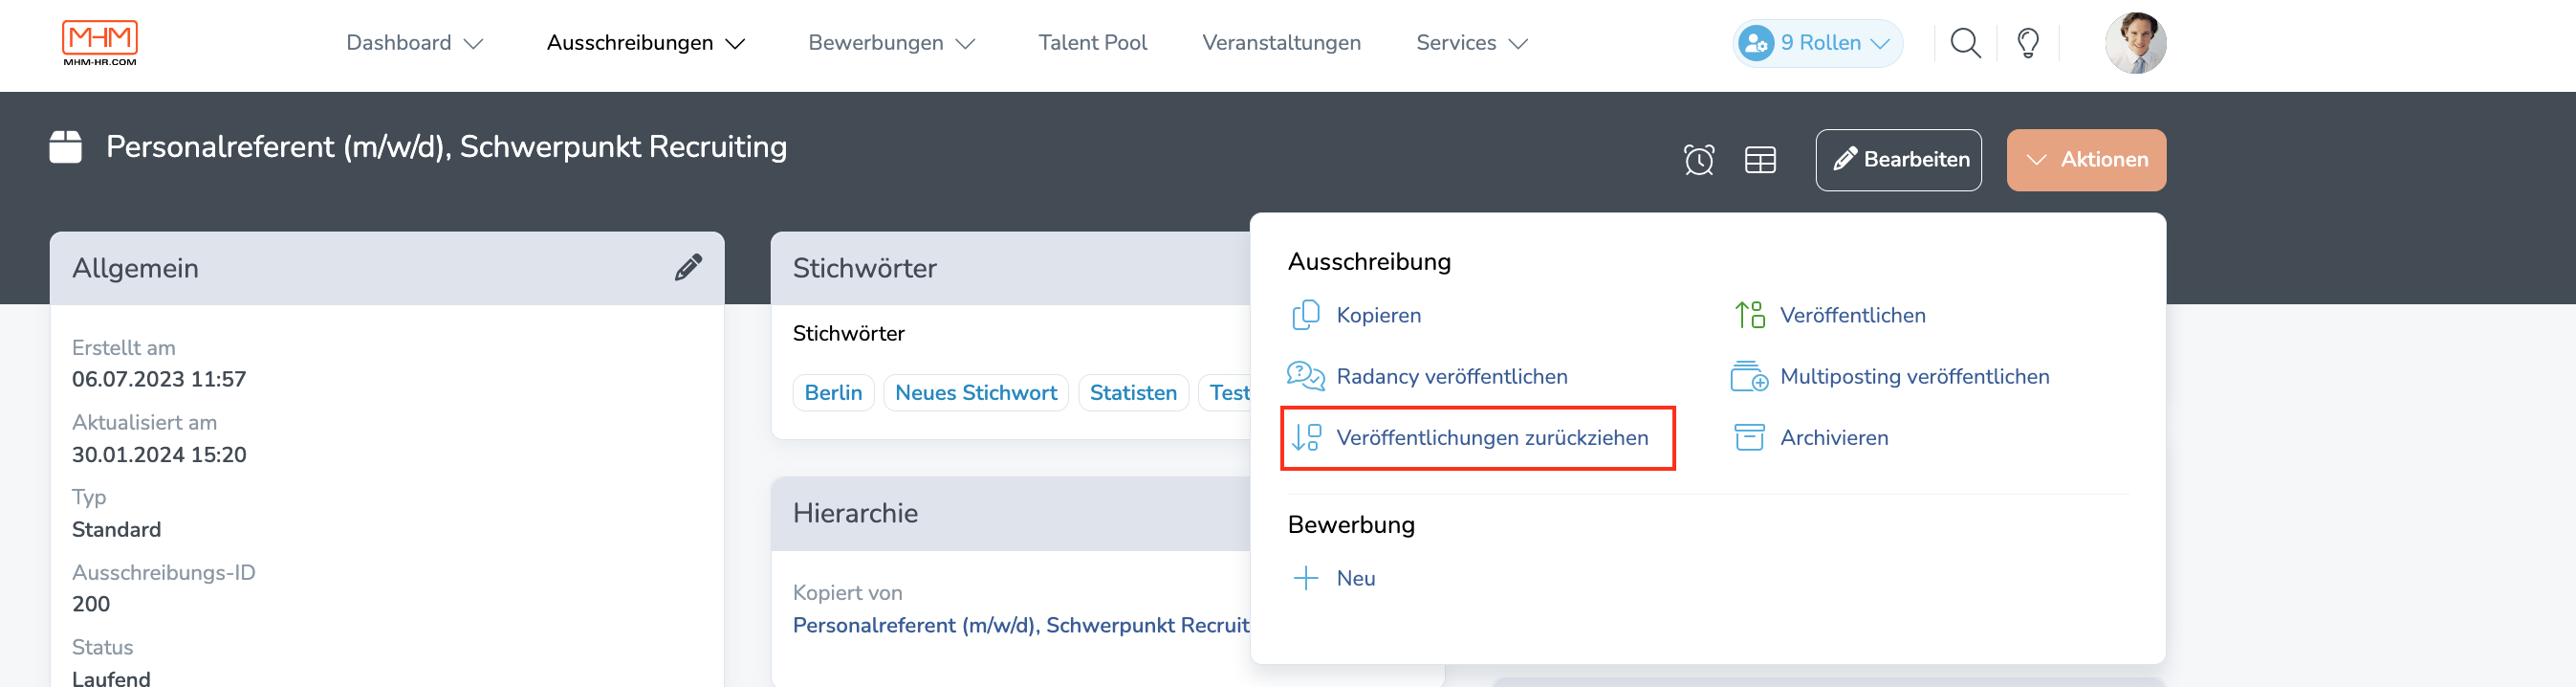Collapse the Aktionen dropdown button
2576x687 pixels.
(2086, 160)
